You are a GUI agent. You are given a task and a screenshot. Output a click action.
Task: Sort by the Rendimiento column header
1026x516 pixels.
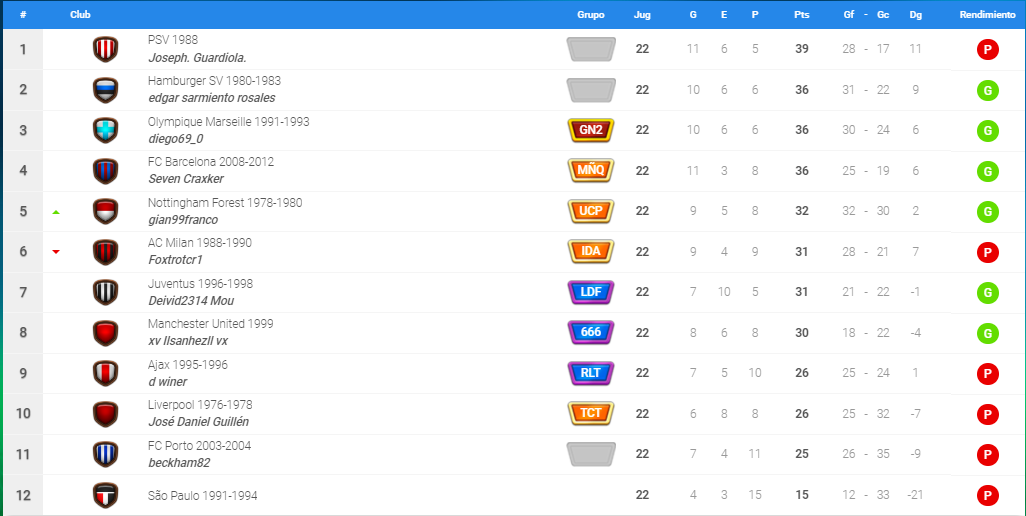(x=987, y=14)
